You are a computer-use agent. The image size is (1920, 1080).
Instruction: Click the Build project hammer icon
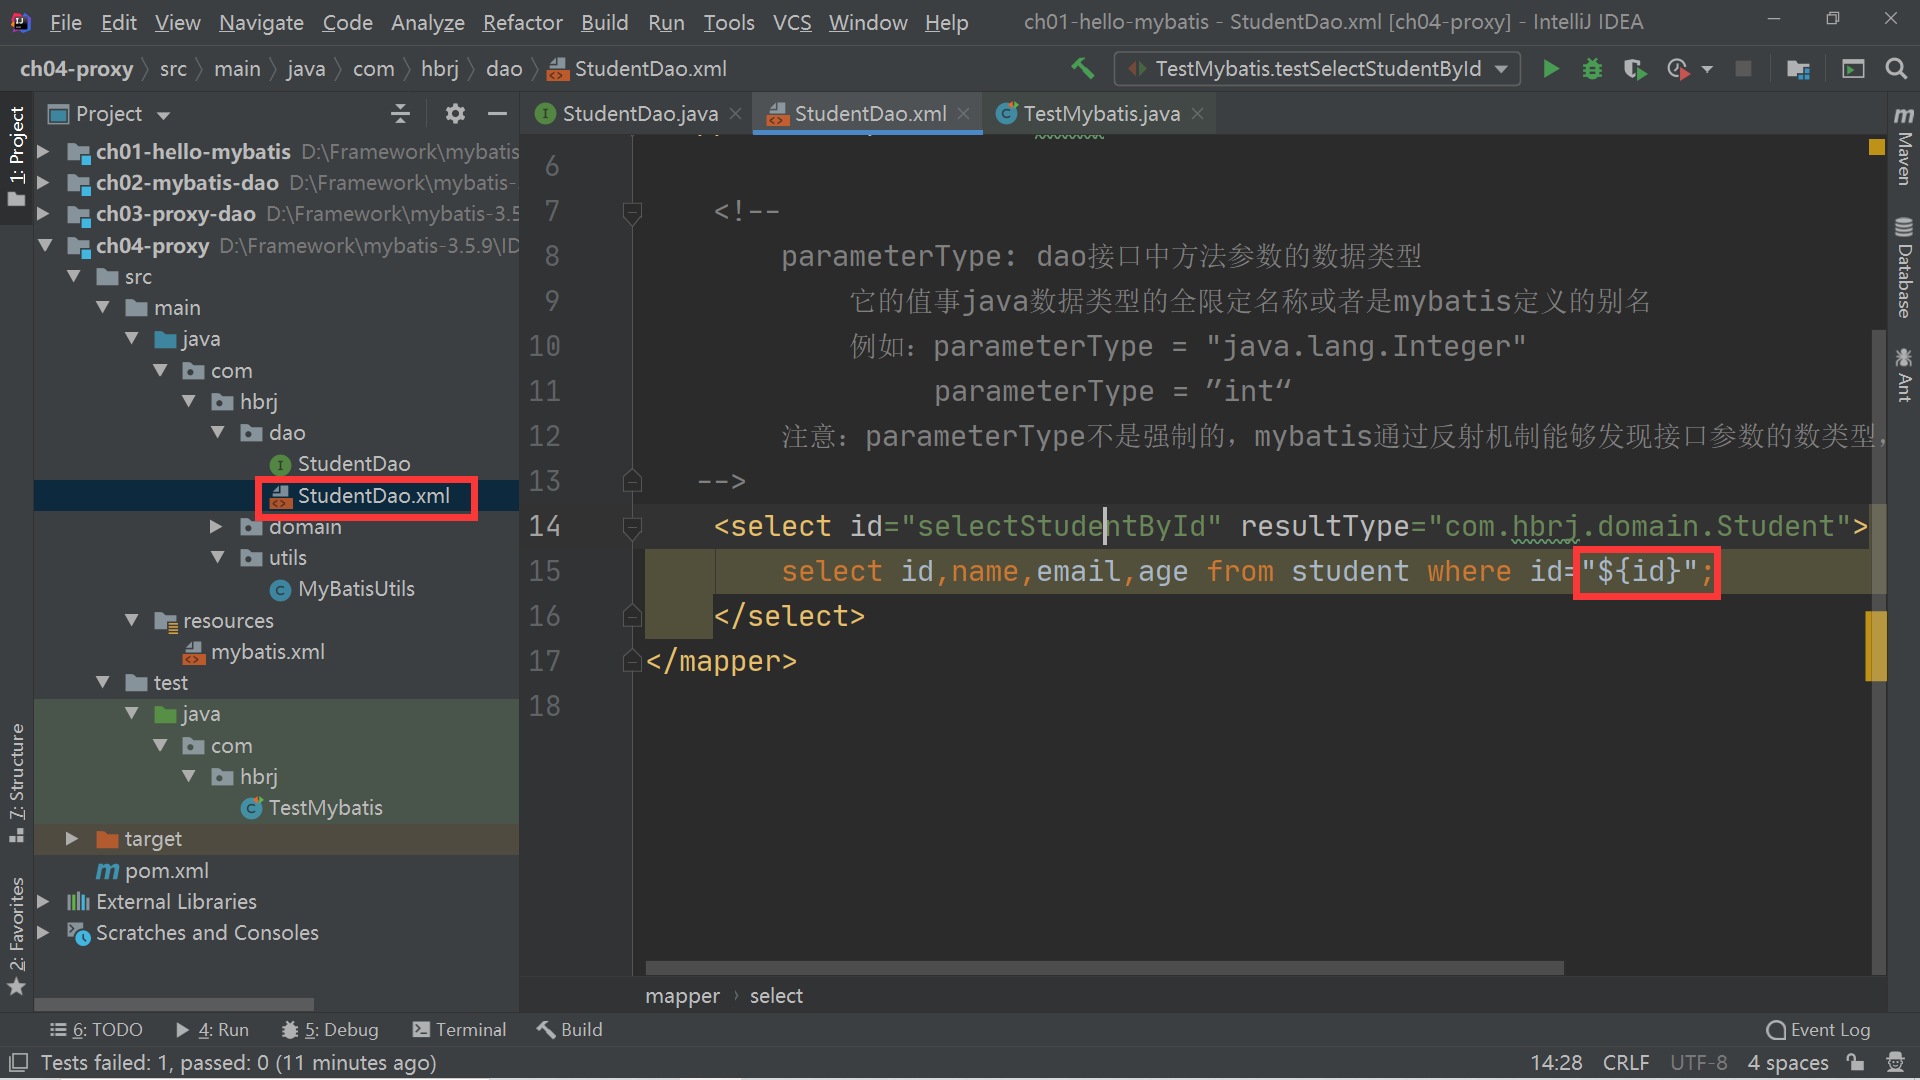(1082, 68)
